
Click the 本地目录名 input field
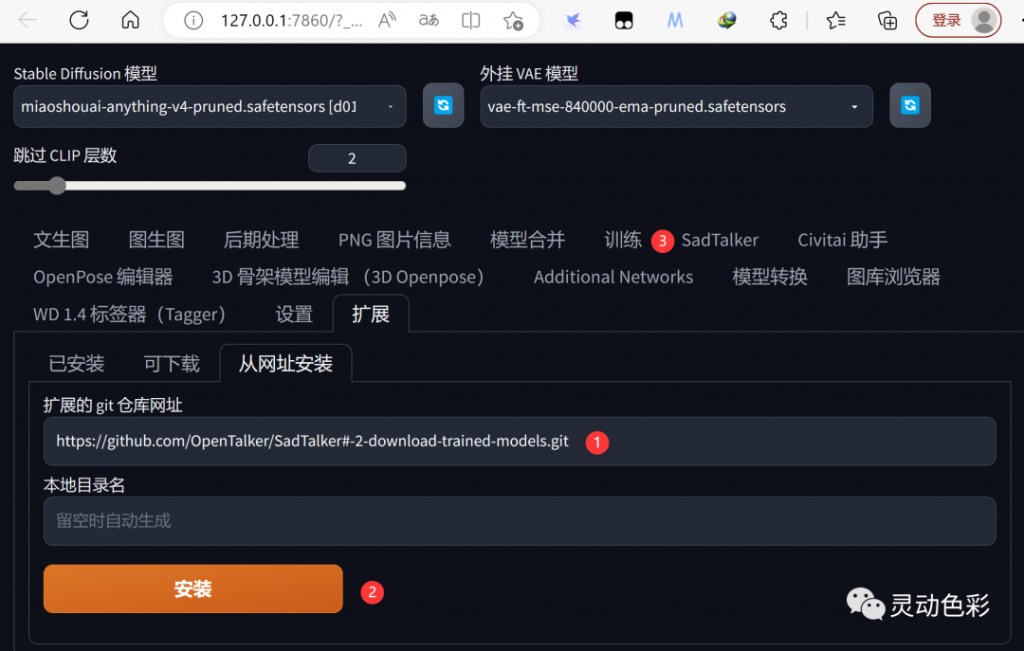click(519, 521)
